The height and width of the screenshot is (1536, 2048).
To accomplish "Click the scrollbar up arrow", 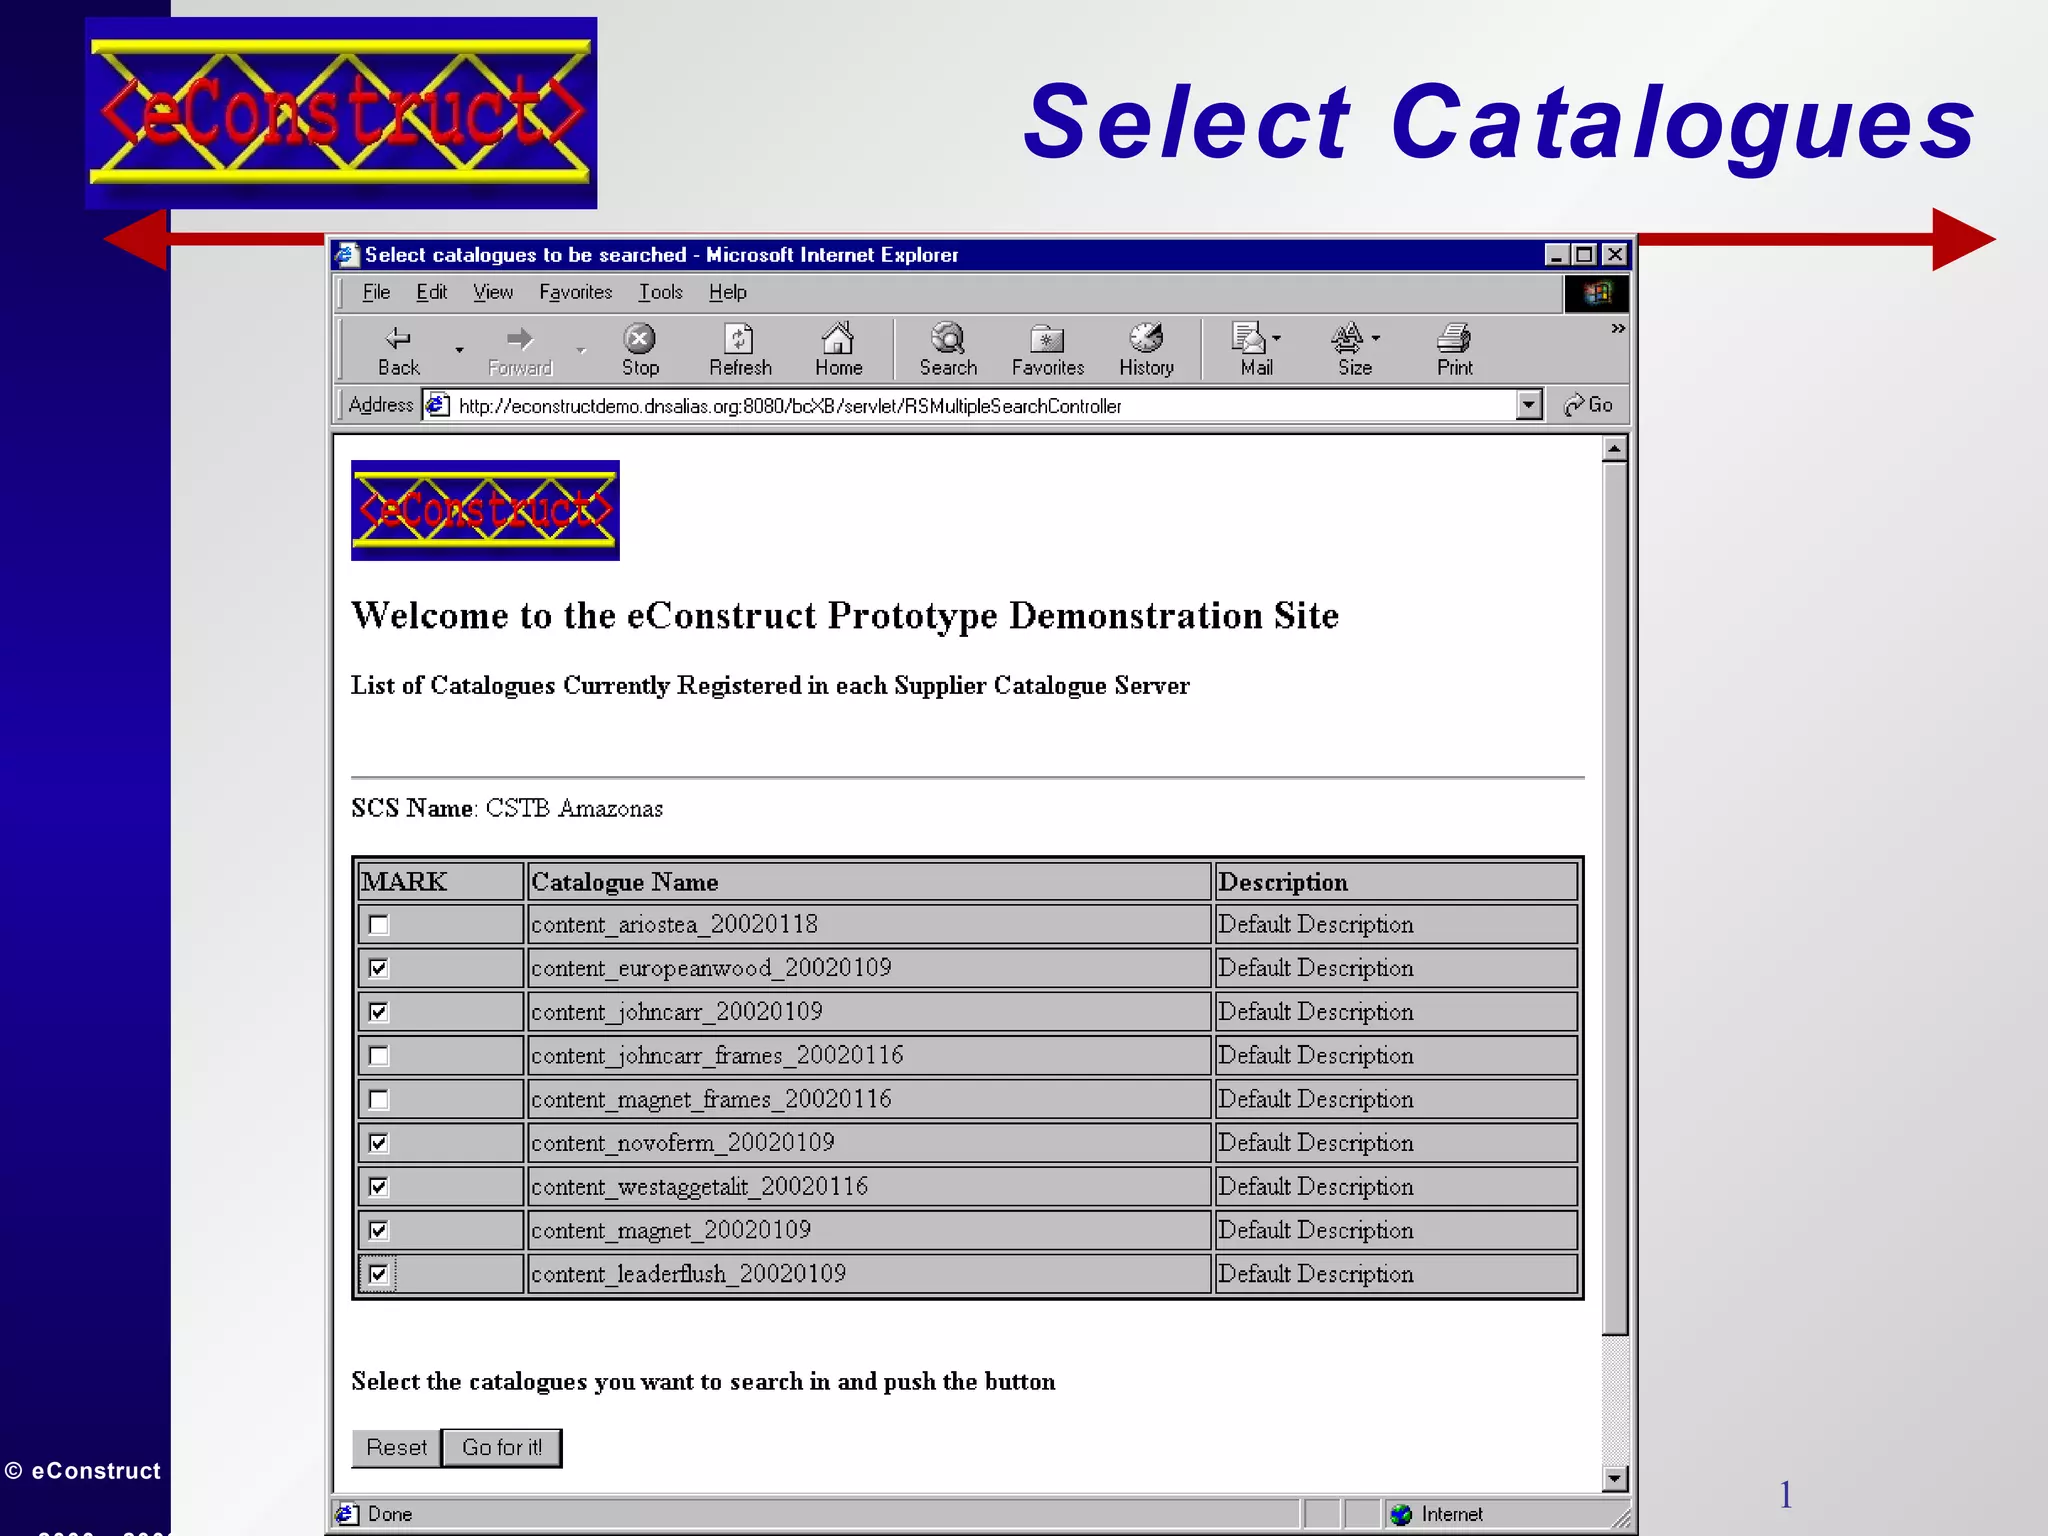I will click(1614, 450).
